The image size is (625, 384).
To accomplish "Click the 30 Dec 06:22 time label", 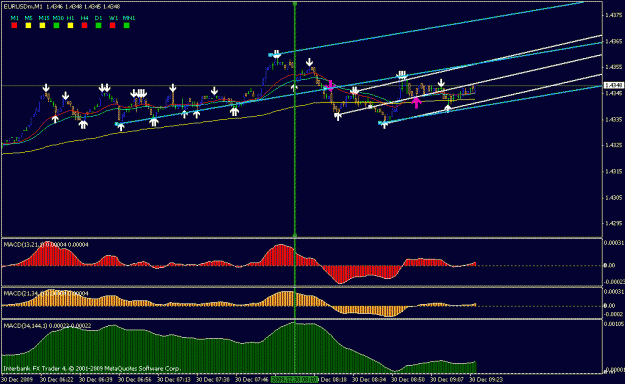I will pyautogui.click(x=56, y=380).
